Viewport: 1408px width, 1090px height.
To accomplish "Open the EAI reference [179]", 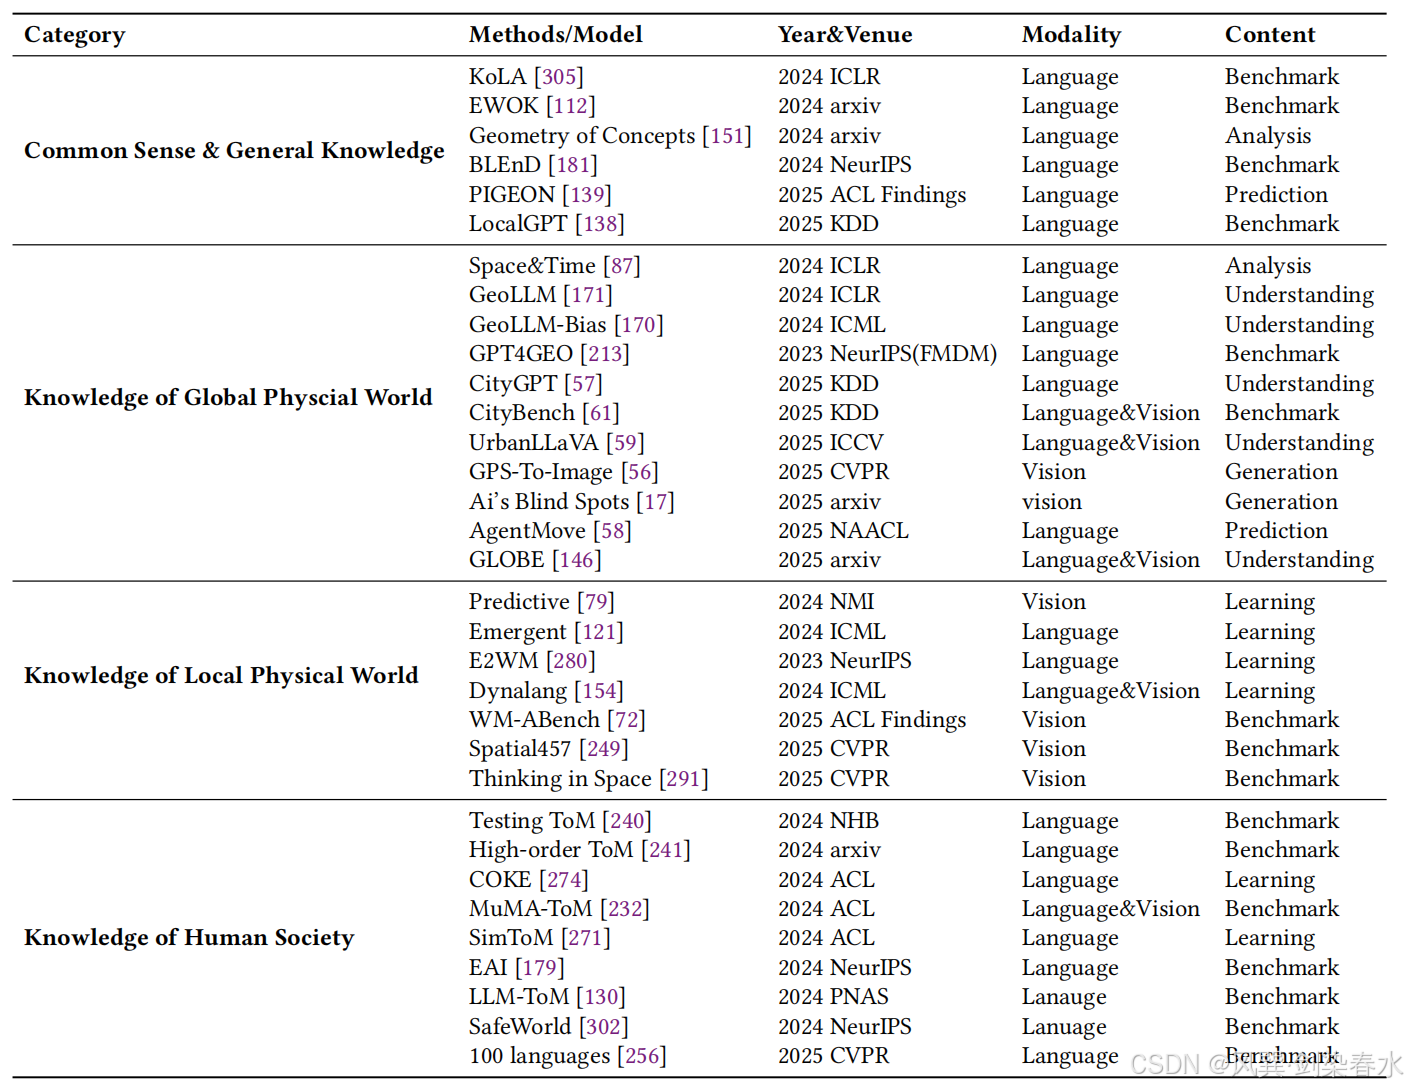I will tap(540, 968).
